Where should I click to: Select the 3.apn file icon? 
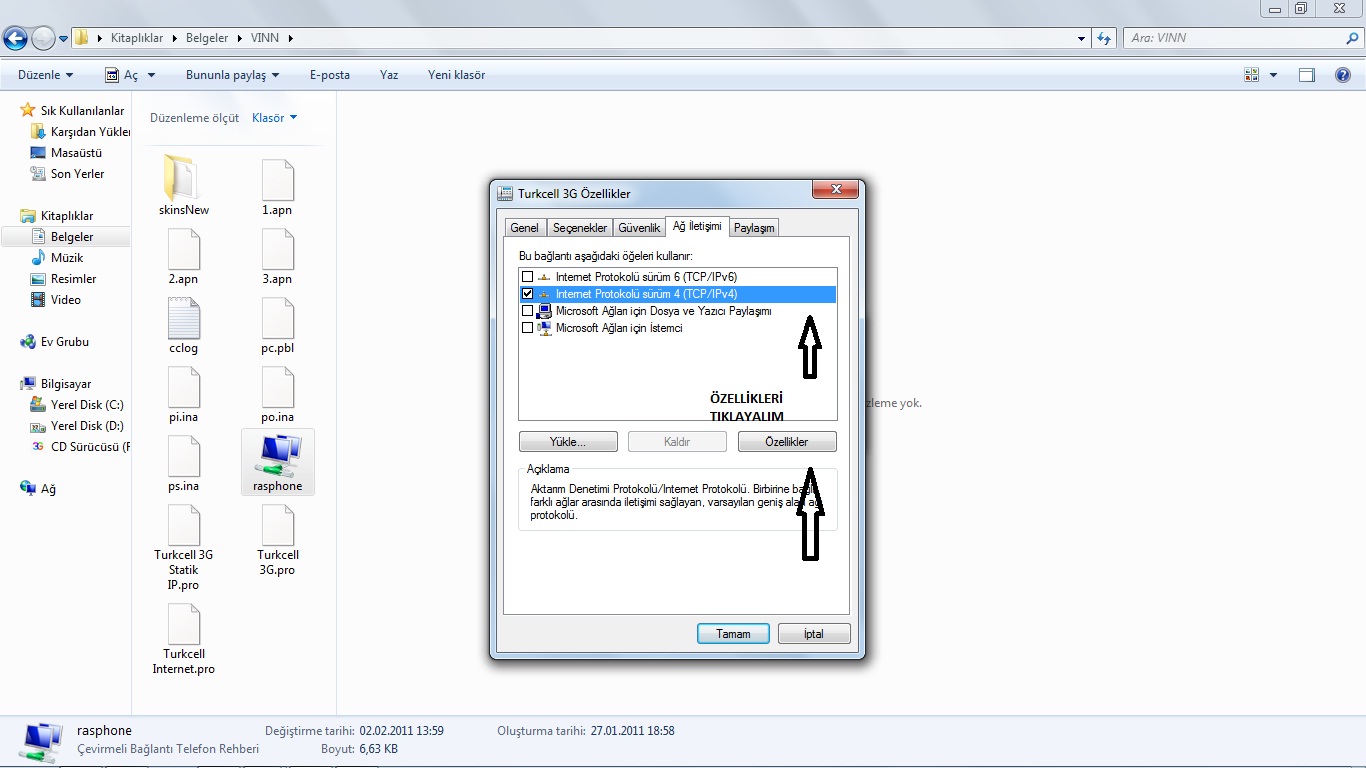[x=277, y=249]
